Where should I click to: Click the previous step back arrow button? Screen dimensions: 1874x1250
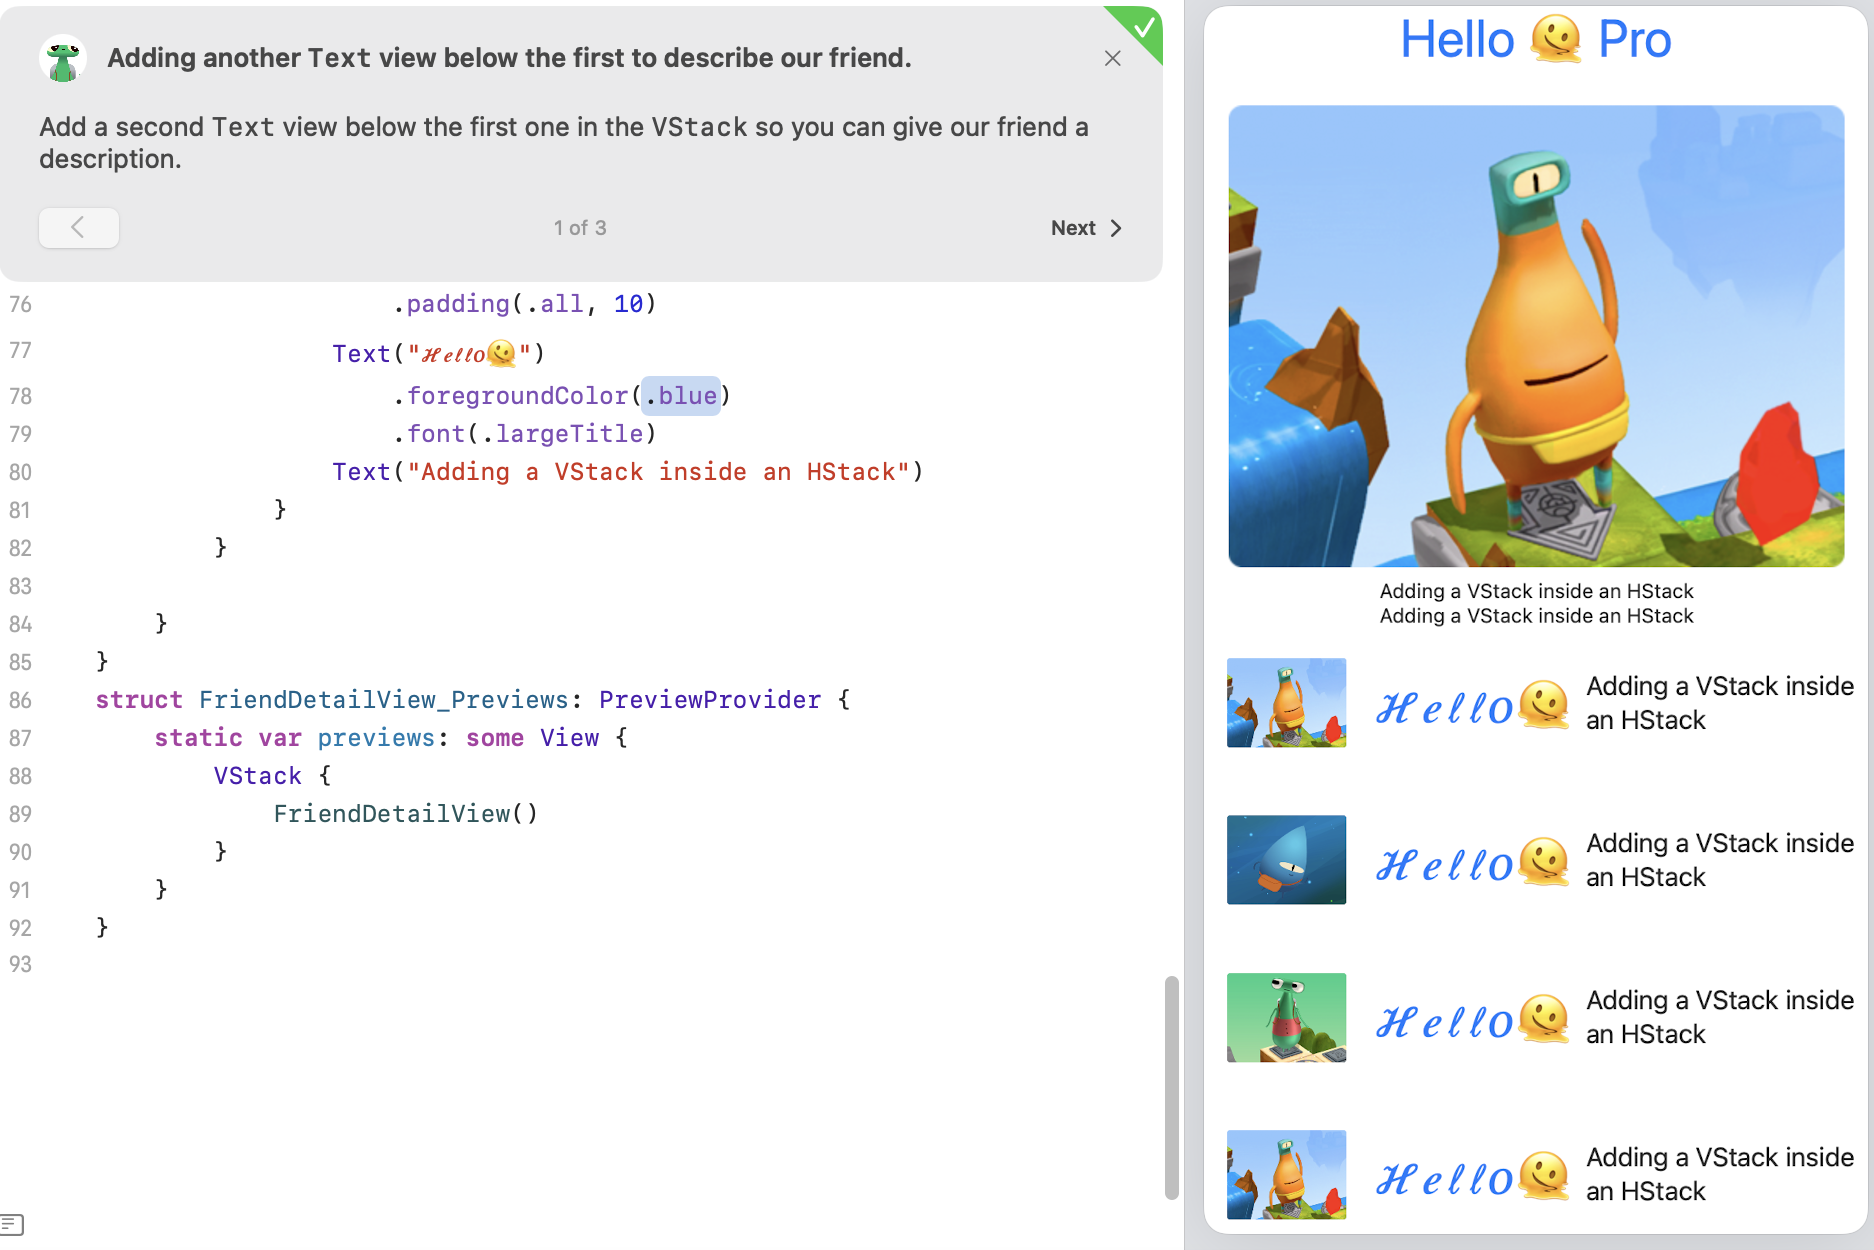[79, 228]
